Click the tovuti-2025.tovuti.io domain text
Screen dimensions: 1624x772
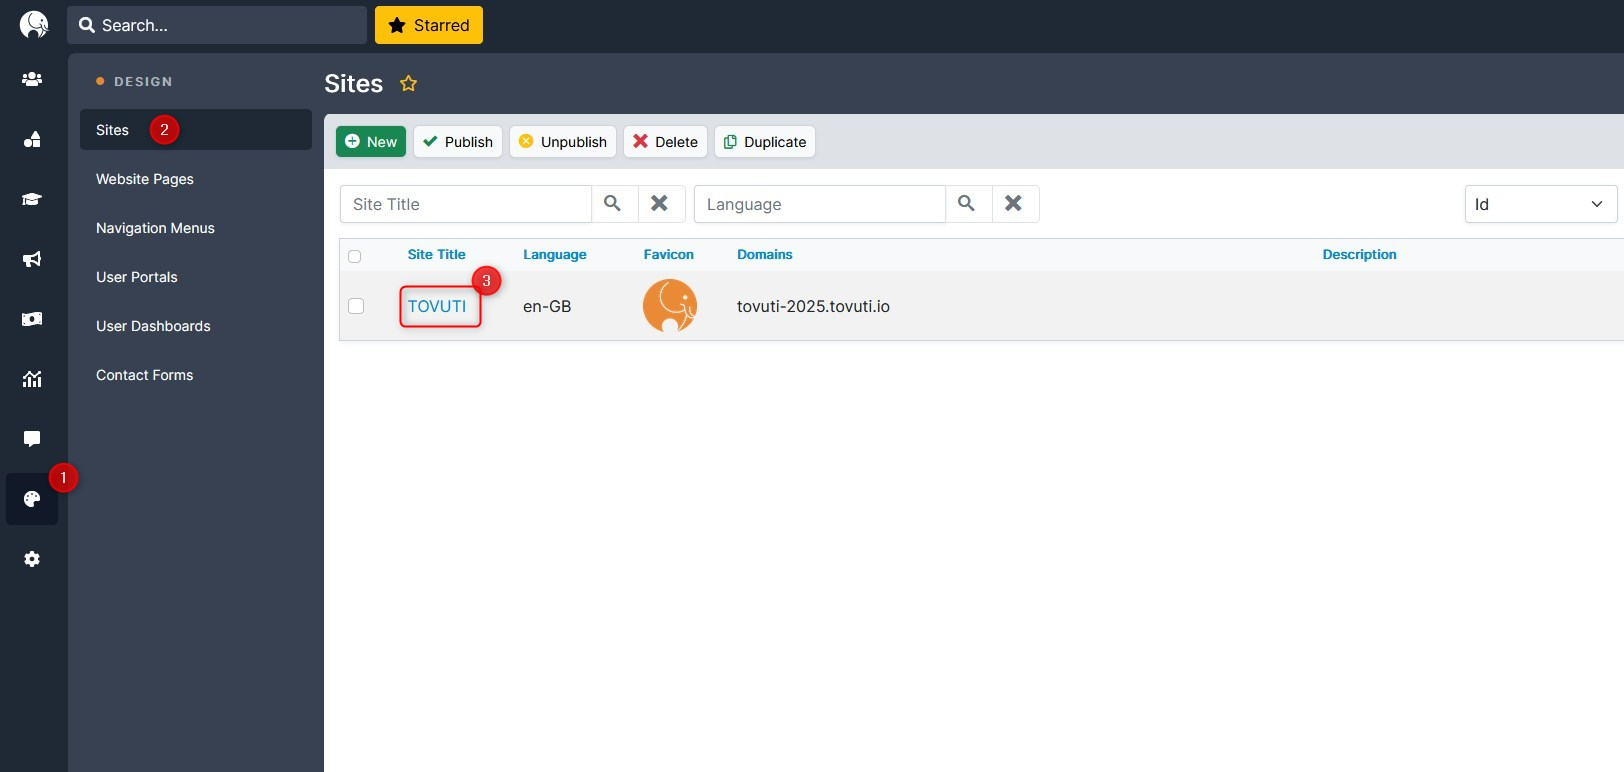click(813, 306)
